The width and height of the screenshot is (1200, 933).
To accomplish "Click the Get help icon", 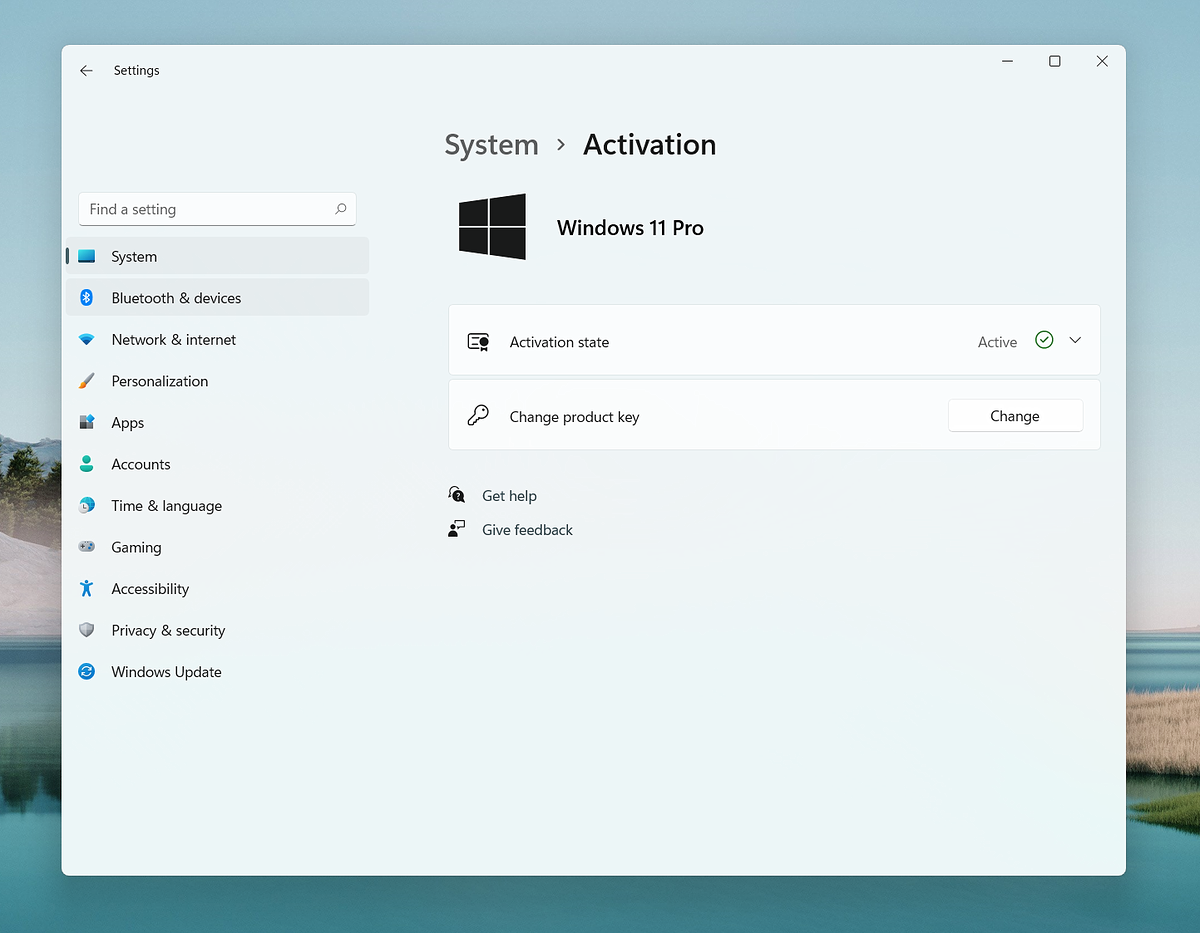I will [x=457, y=495].
